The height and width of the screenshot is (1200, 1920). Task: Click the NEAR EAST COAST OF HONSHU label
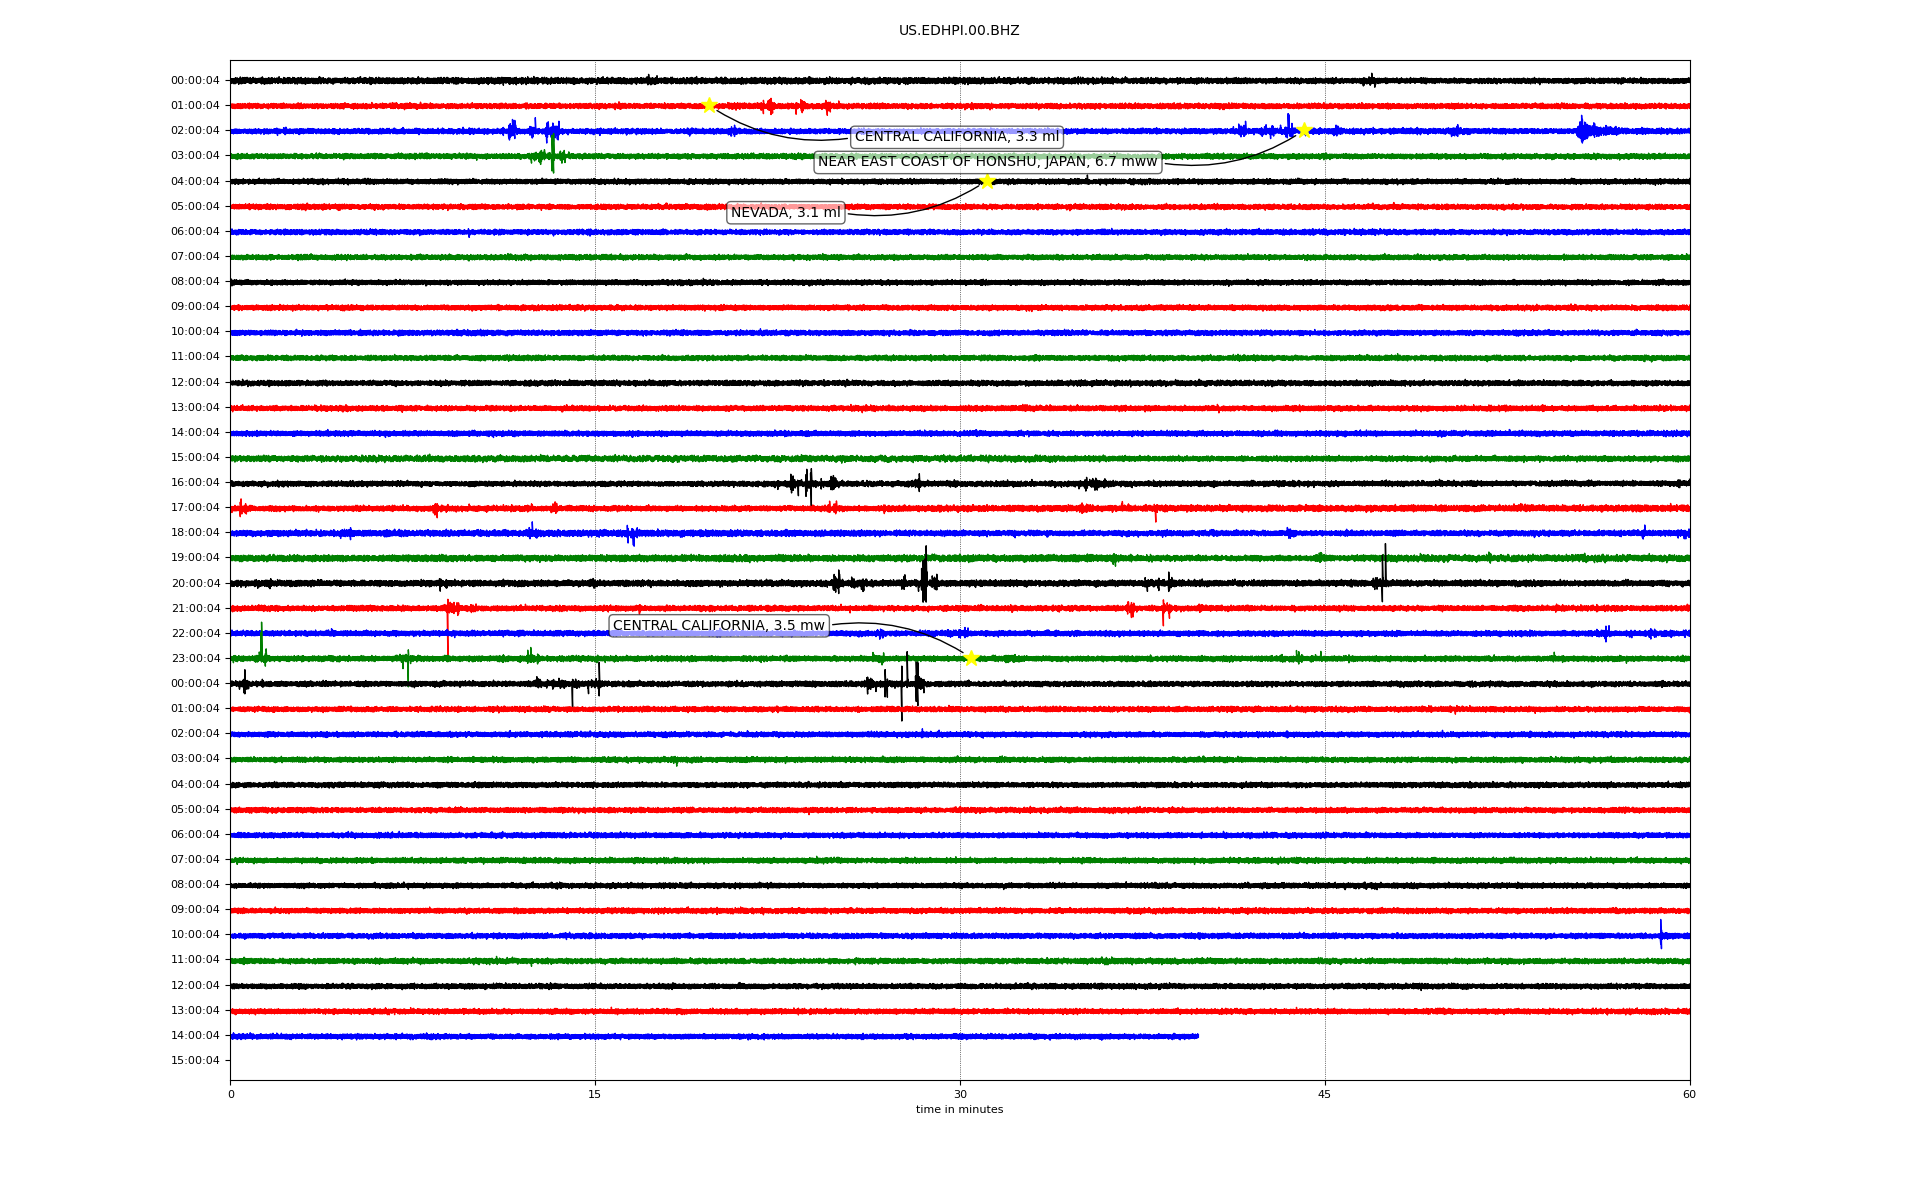tap(987, 162)
